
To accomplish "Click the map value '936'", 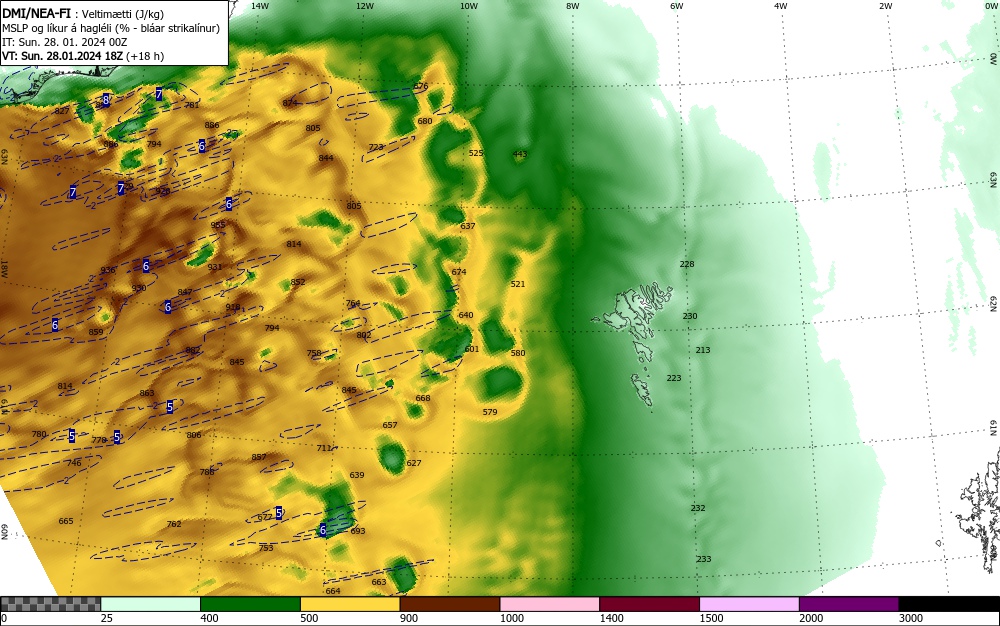I will [108, 270].
